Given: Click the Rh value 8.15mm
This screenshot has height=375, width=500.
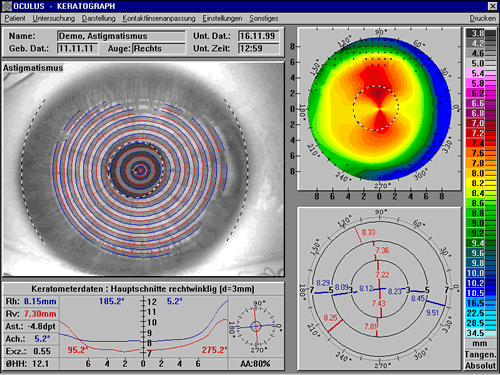Looking at the screenshot, I should point(40,302).
